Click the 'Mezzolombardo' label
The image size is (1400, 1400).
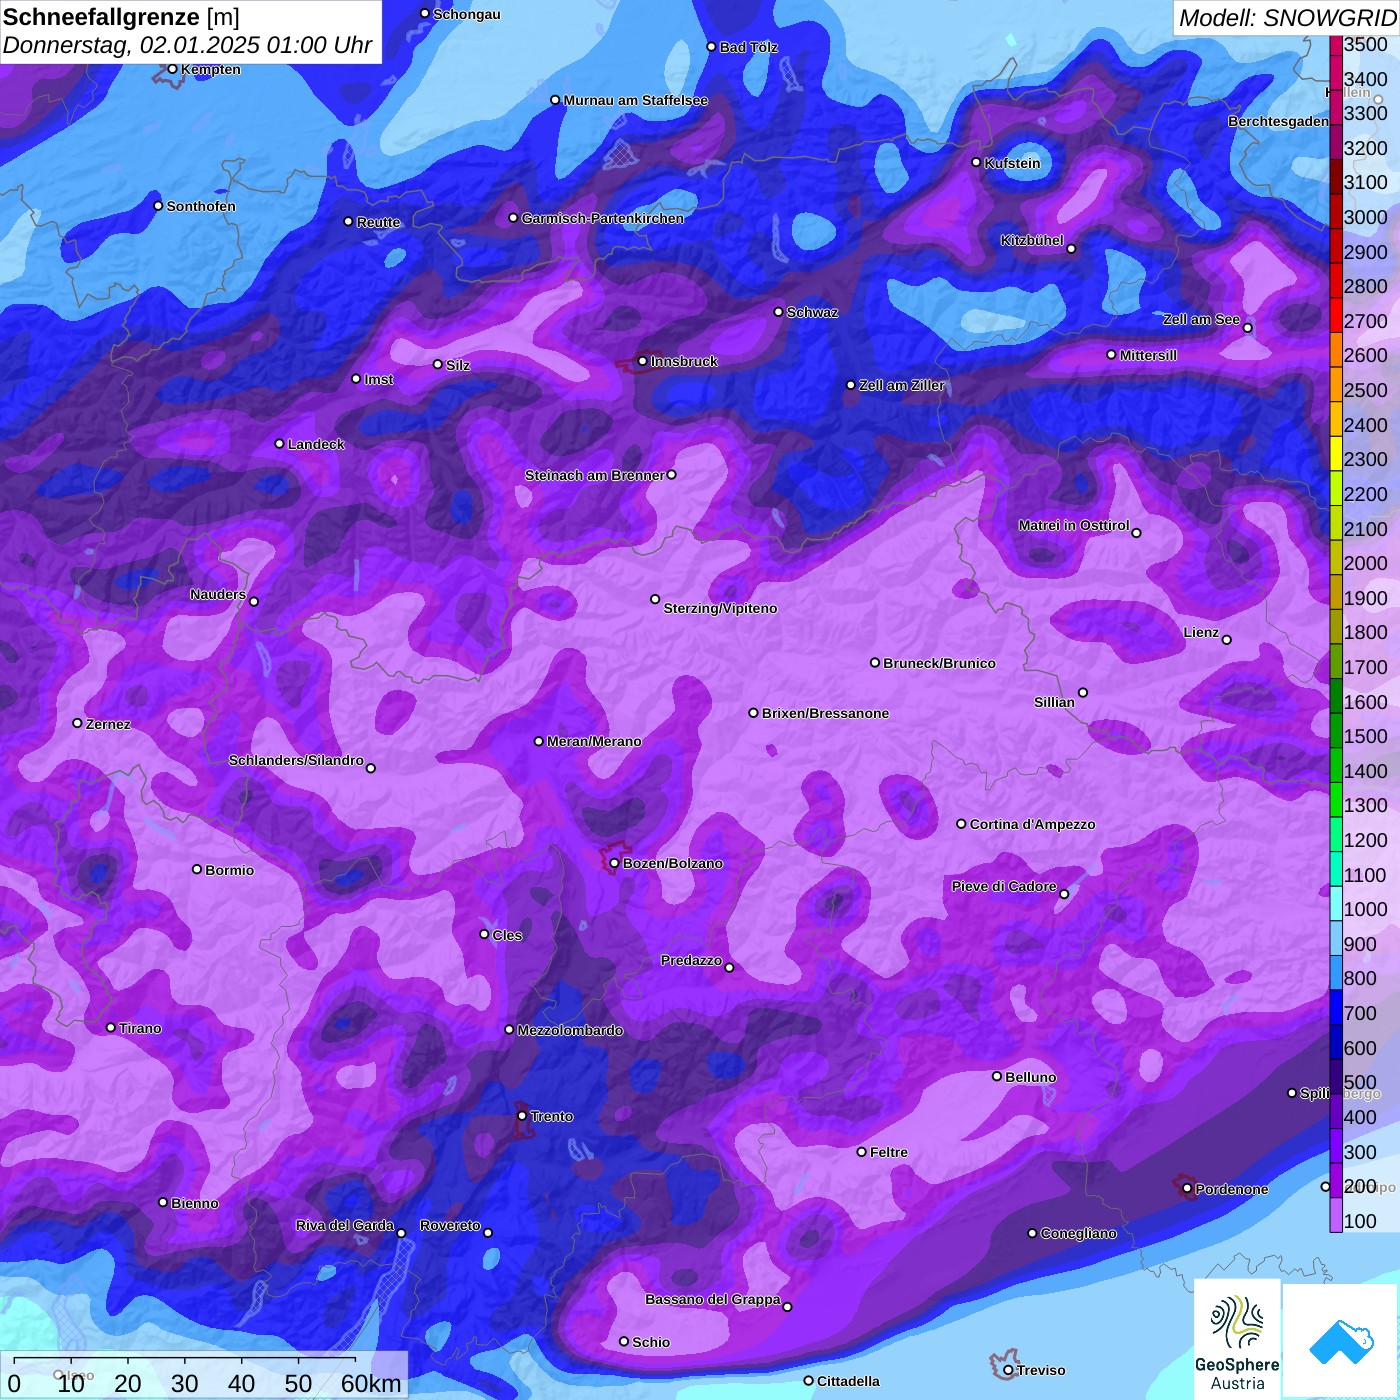coord(570,1030)
